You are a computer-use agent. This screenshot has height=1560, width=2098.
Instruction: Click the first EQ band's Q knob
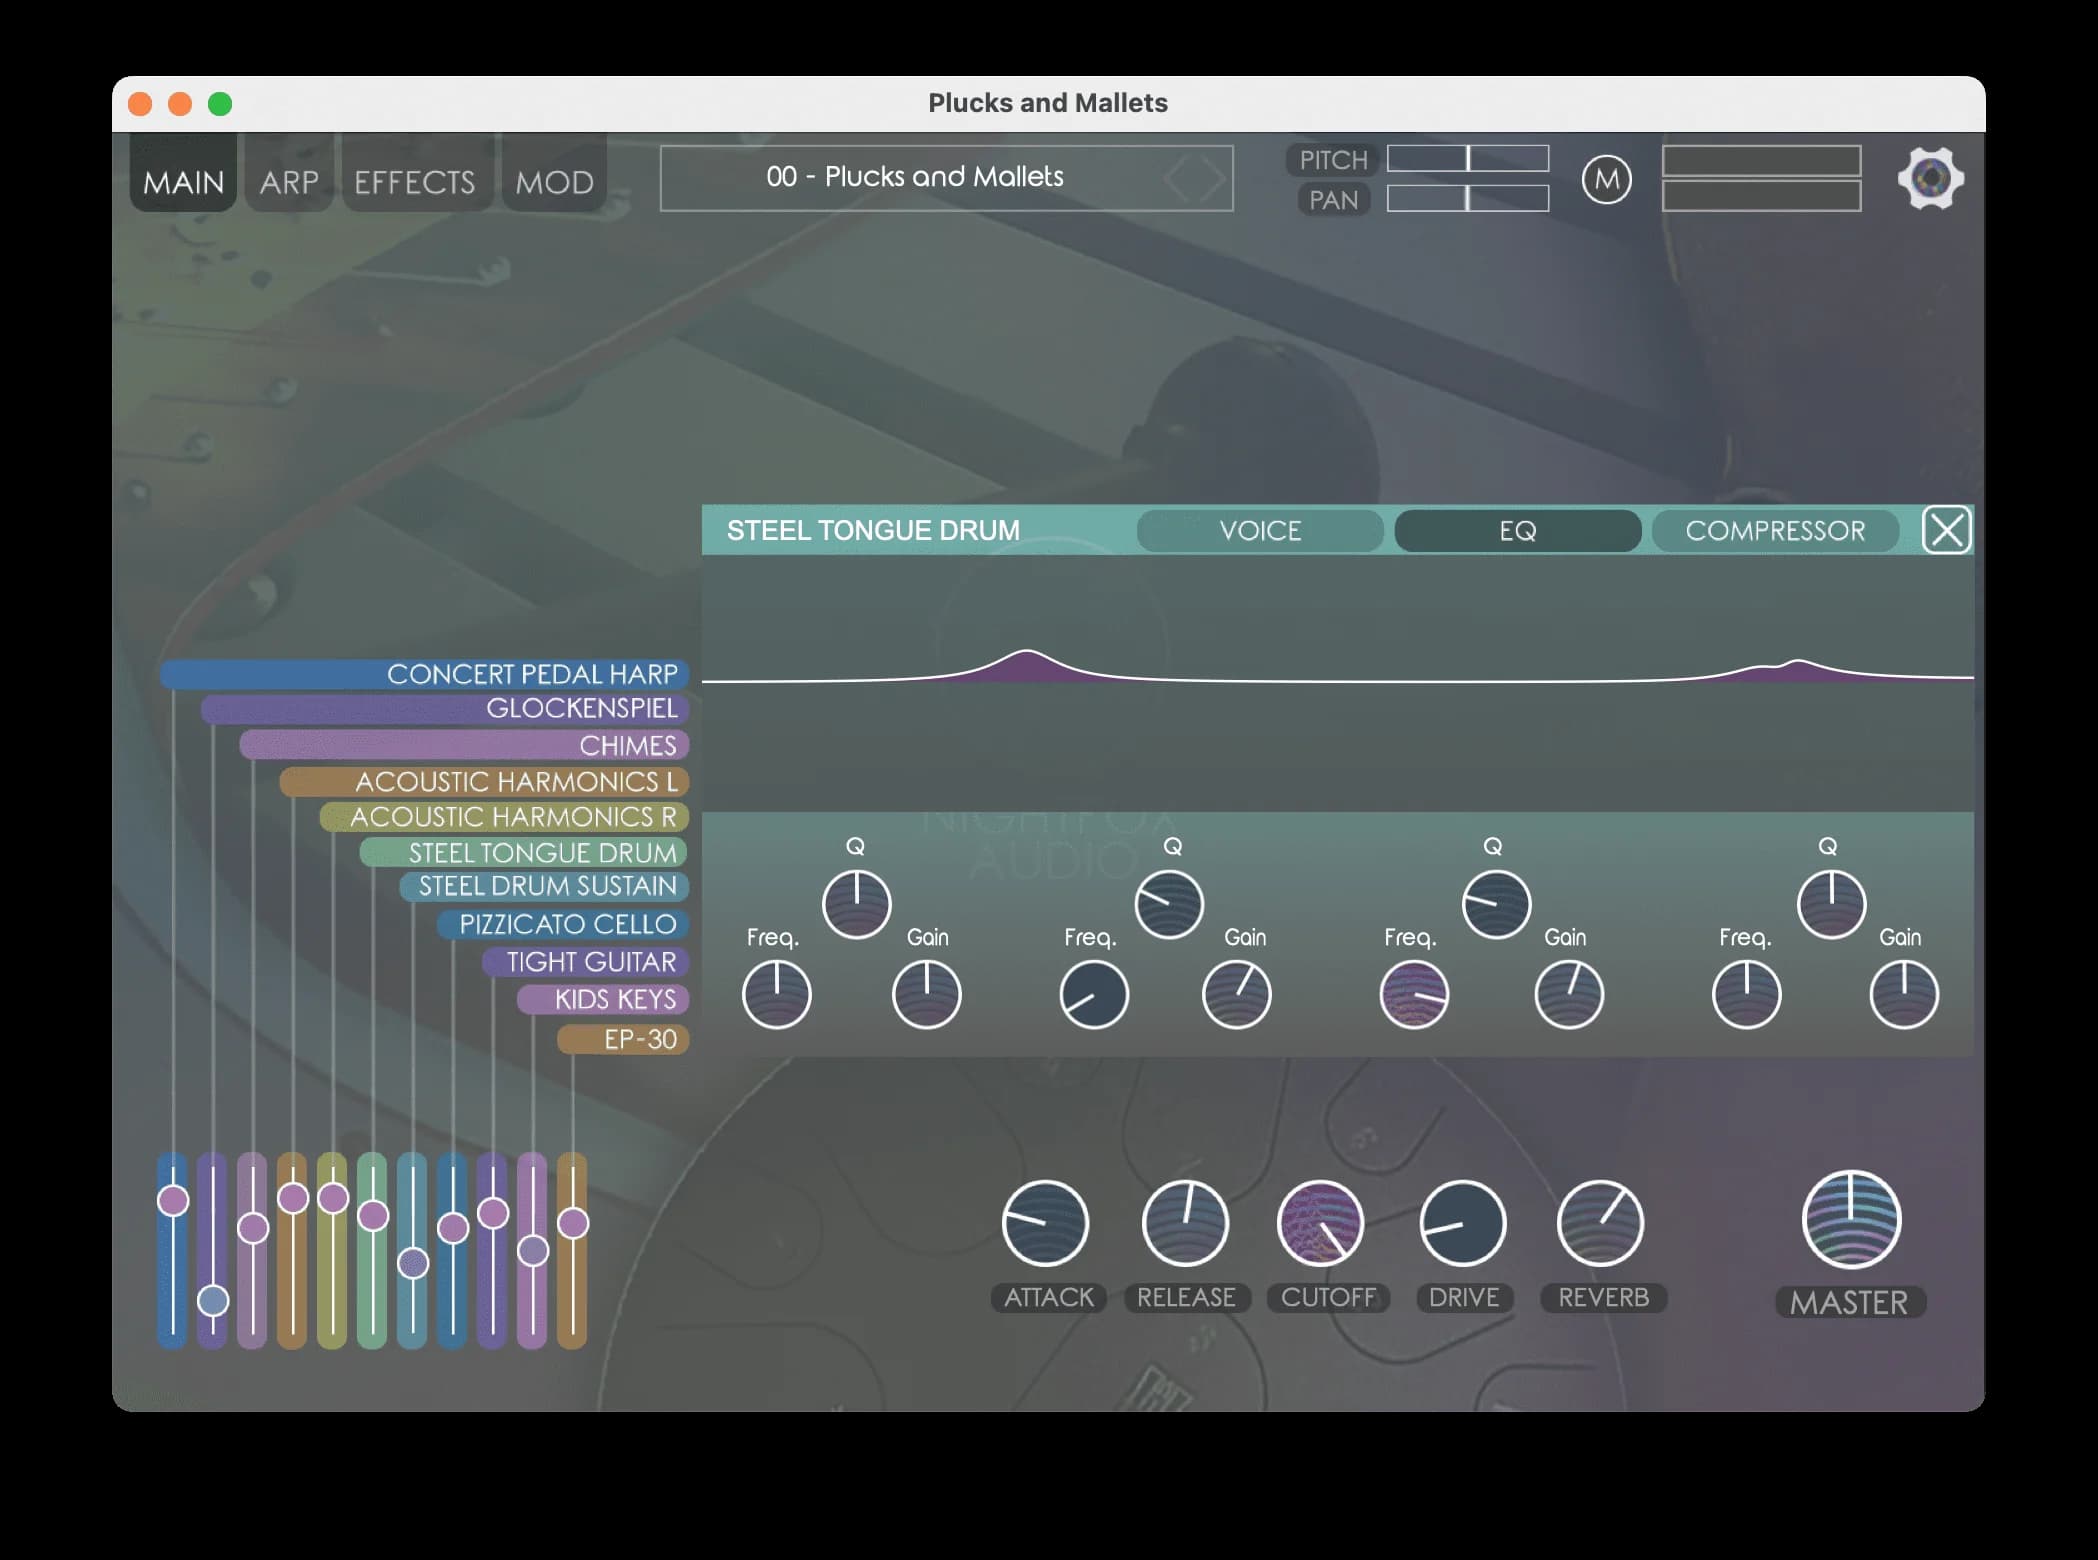(856, 903)
